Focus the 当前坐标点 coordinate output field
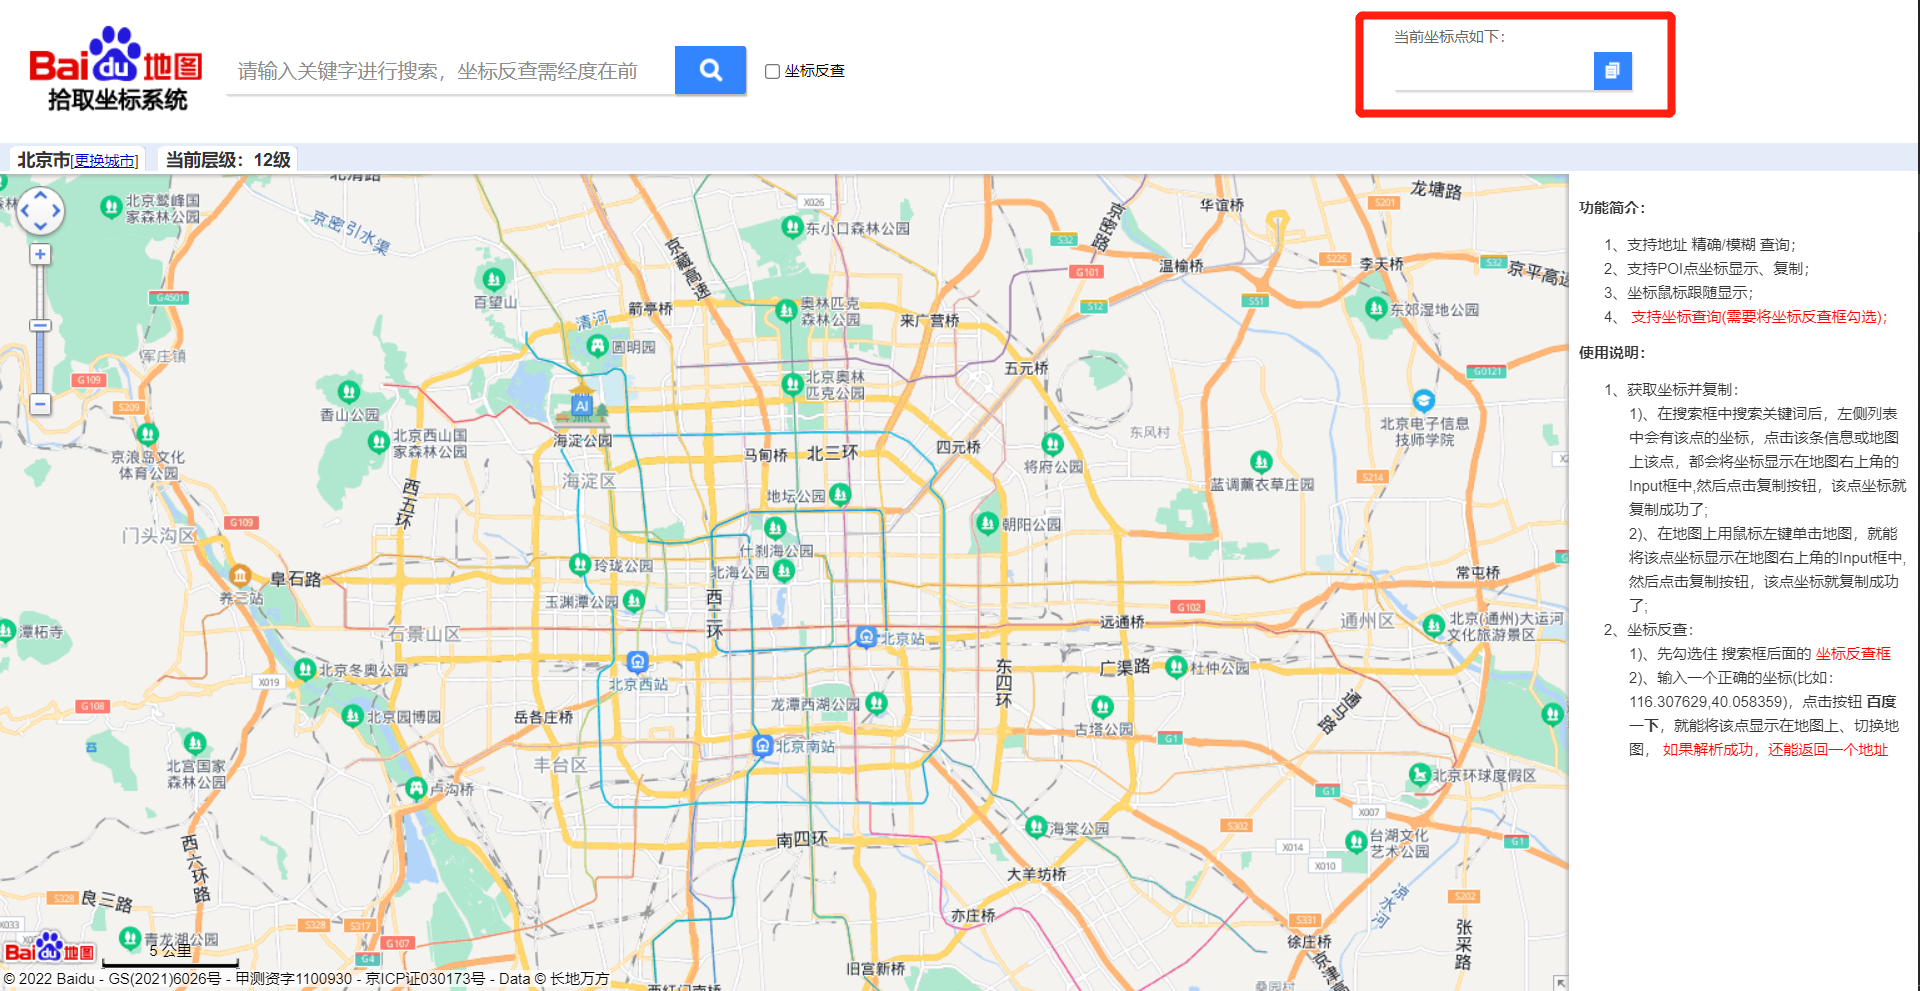This screenshot has width=1920, height=991. pyautogui.click(x=1493, y=71)
